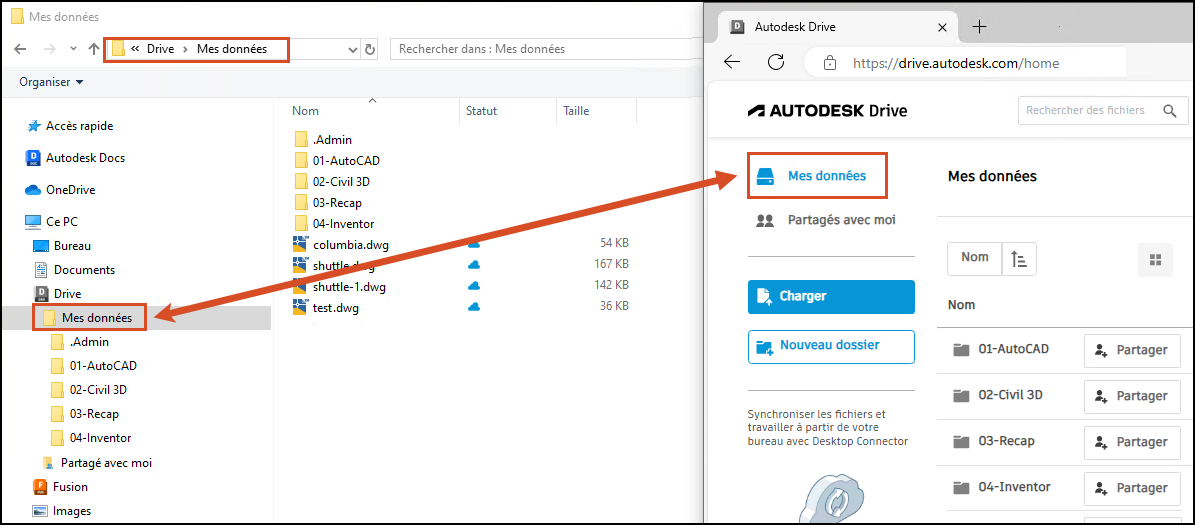Screen dimensions: 1195x525
Task: Close the Autodesk Drive browser tab
Action: point(942,27)
